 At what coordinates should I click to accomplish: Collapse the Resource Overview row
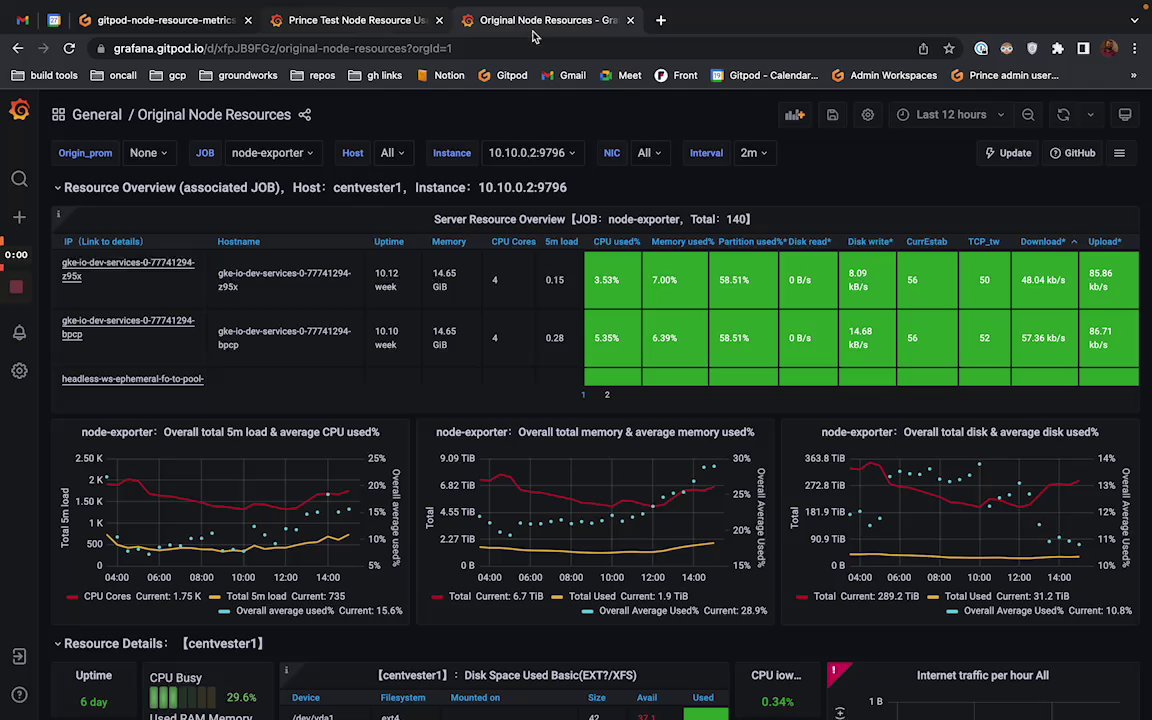click(57, 188)
